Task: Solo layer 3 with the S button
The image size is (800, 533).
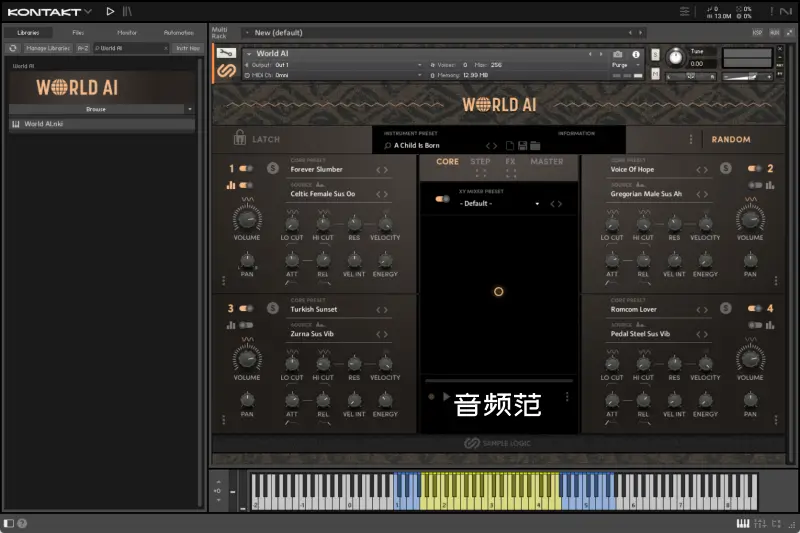Action: tap(272, 308)
